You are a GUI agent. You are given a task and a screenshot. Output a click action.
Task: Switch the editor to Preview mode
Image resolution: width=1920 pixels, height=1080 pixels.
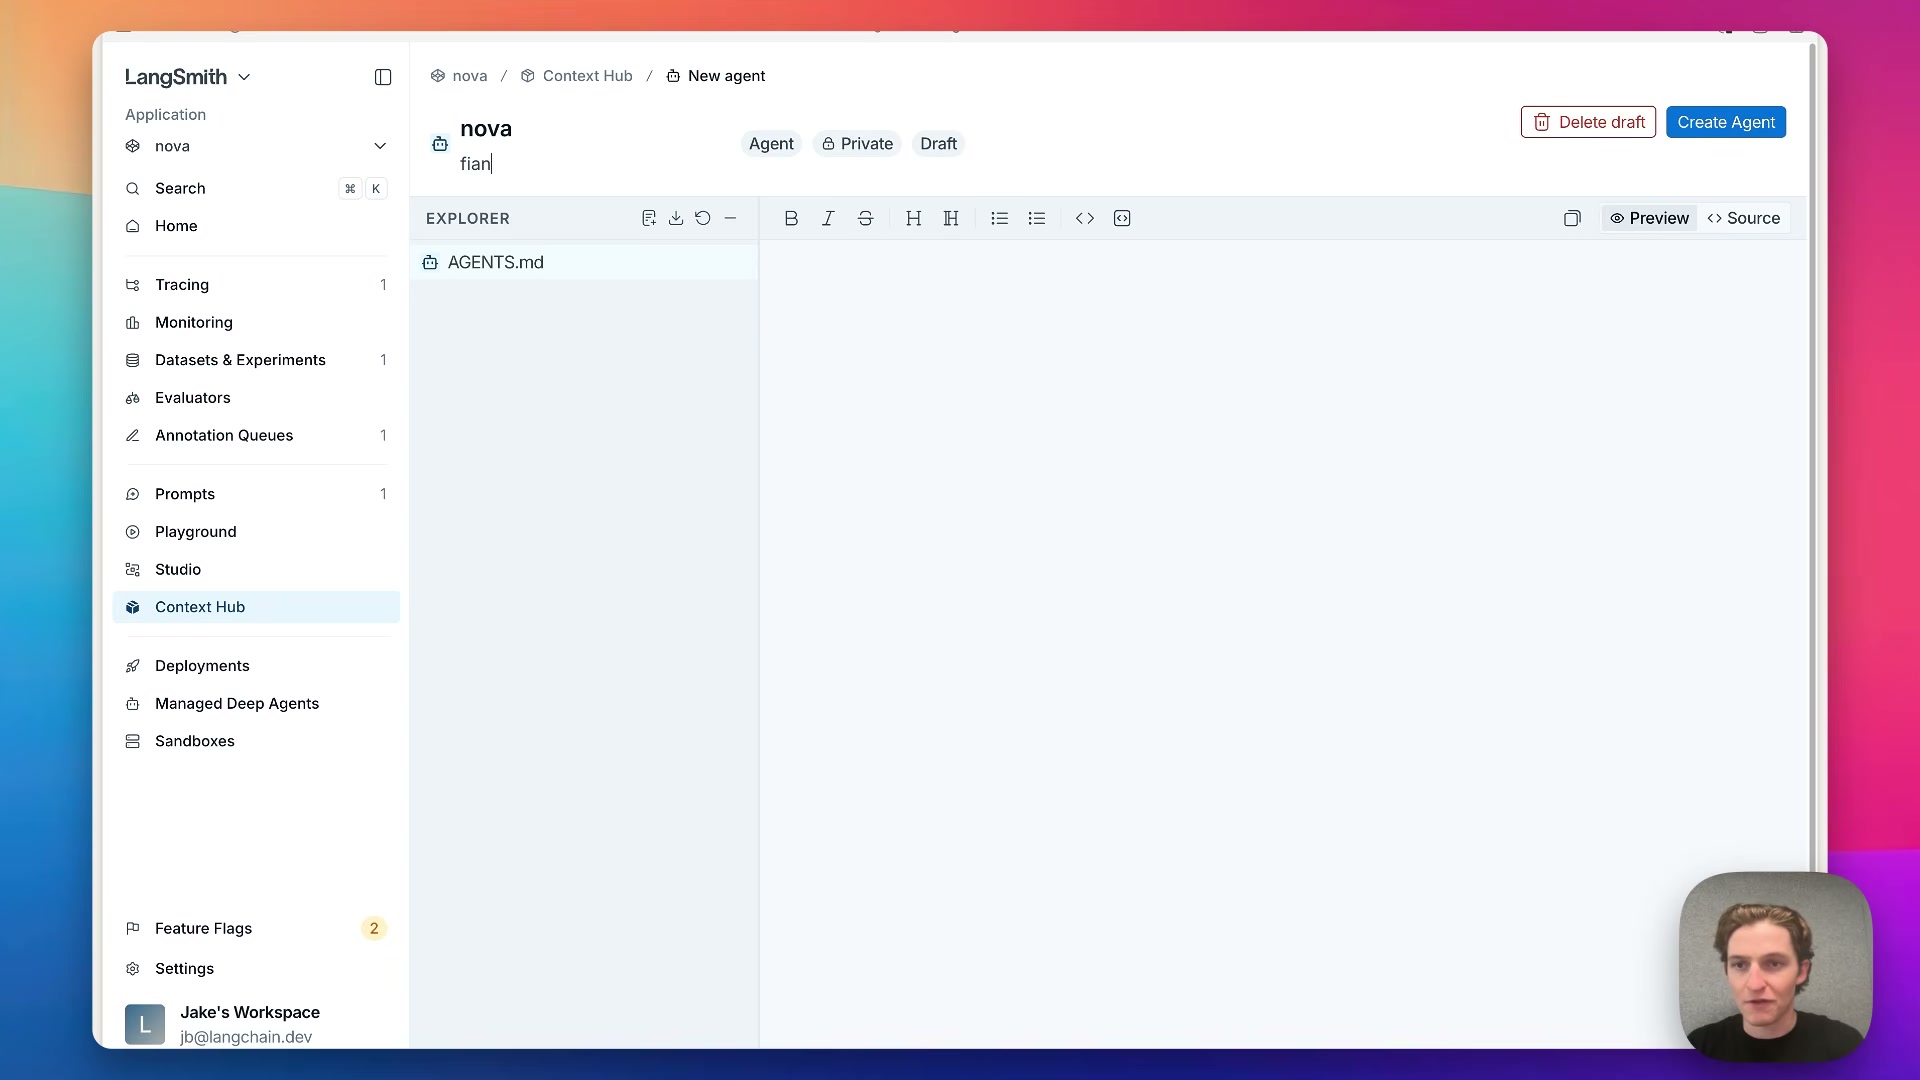[x=1649, y=218]
